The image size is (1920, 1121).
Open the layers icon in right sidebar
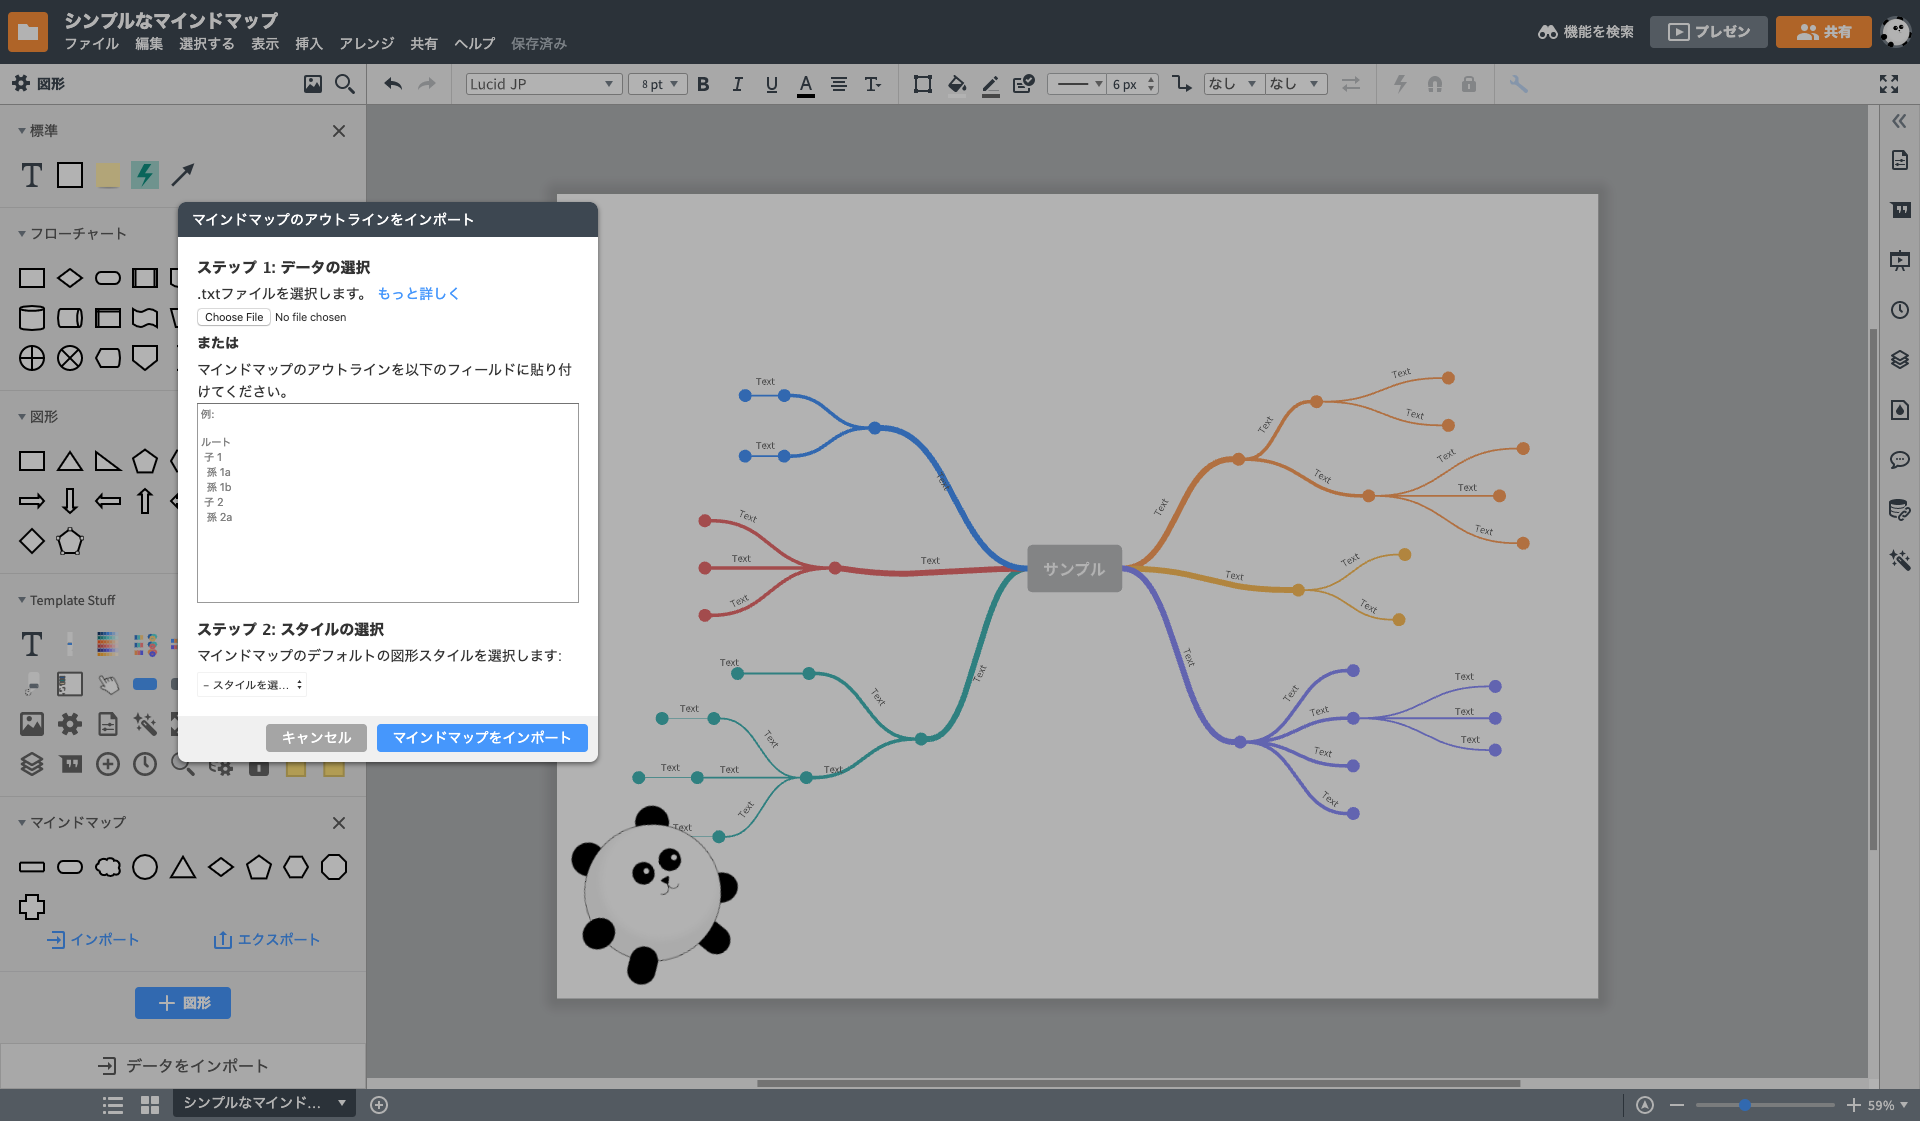point(1900,360)
